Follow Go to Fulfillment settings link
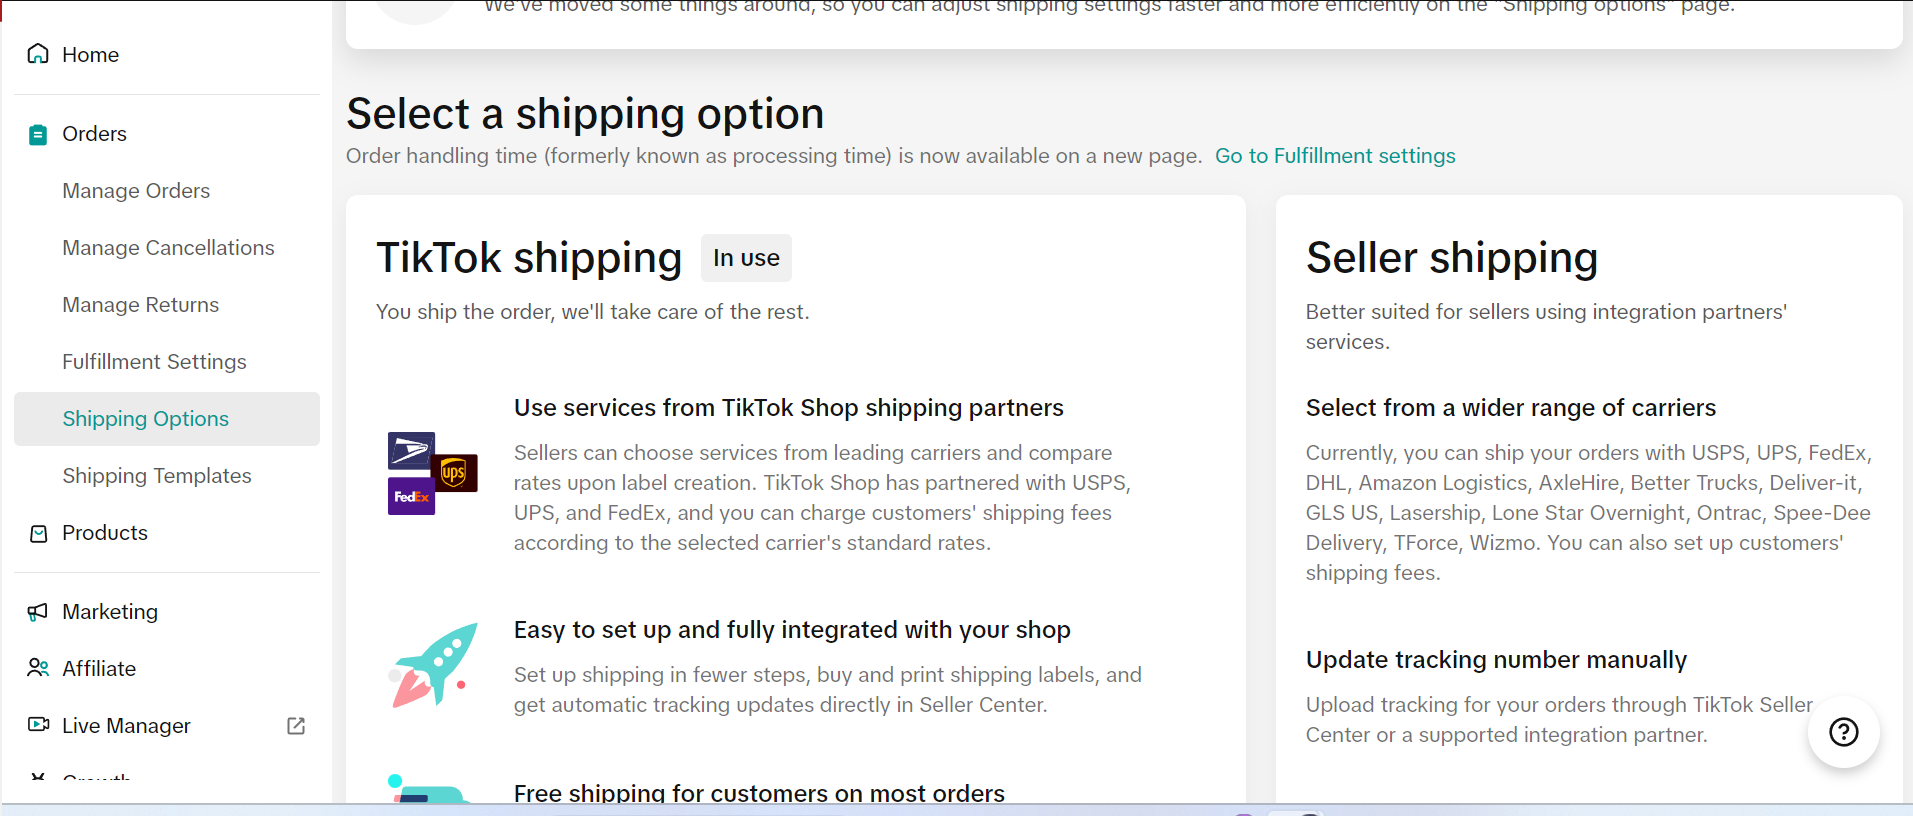1913x816 pixels. (1335, 156)
